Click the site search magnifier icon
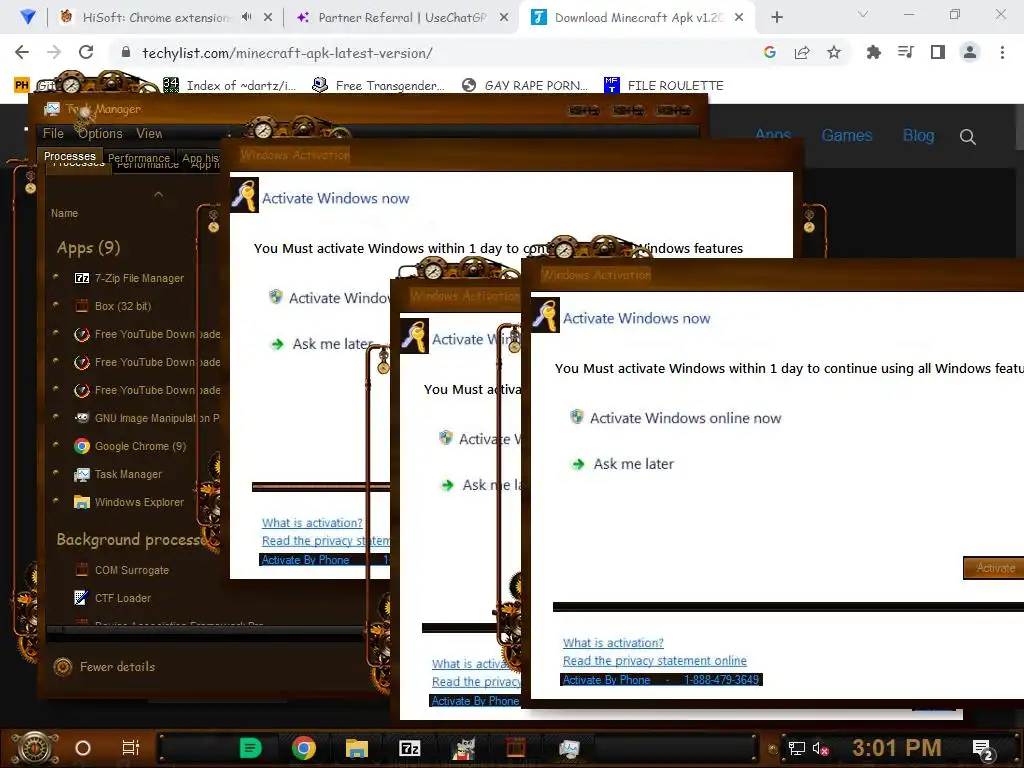This screenshot has width=1024, height=768. coord(968,136)
